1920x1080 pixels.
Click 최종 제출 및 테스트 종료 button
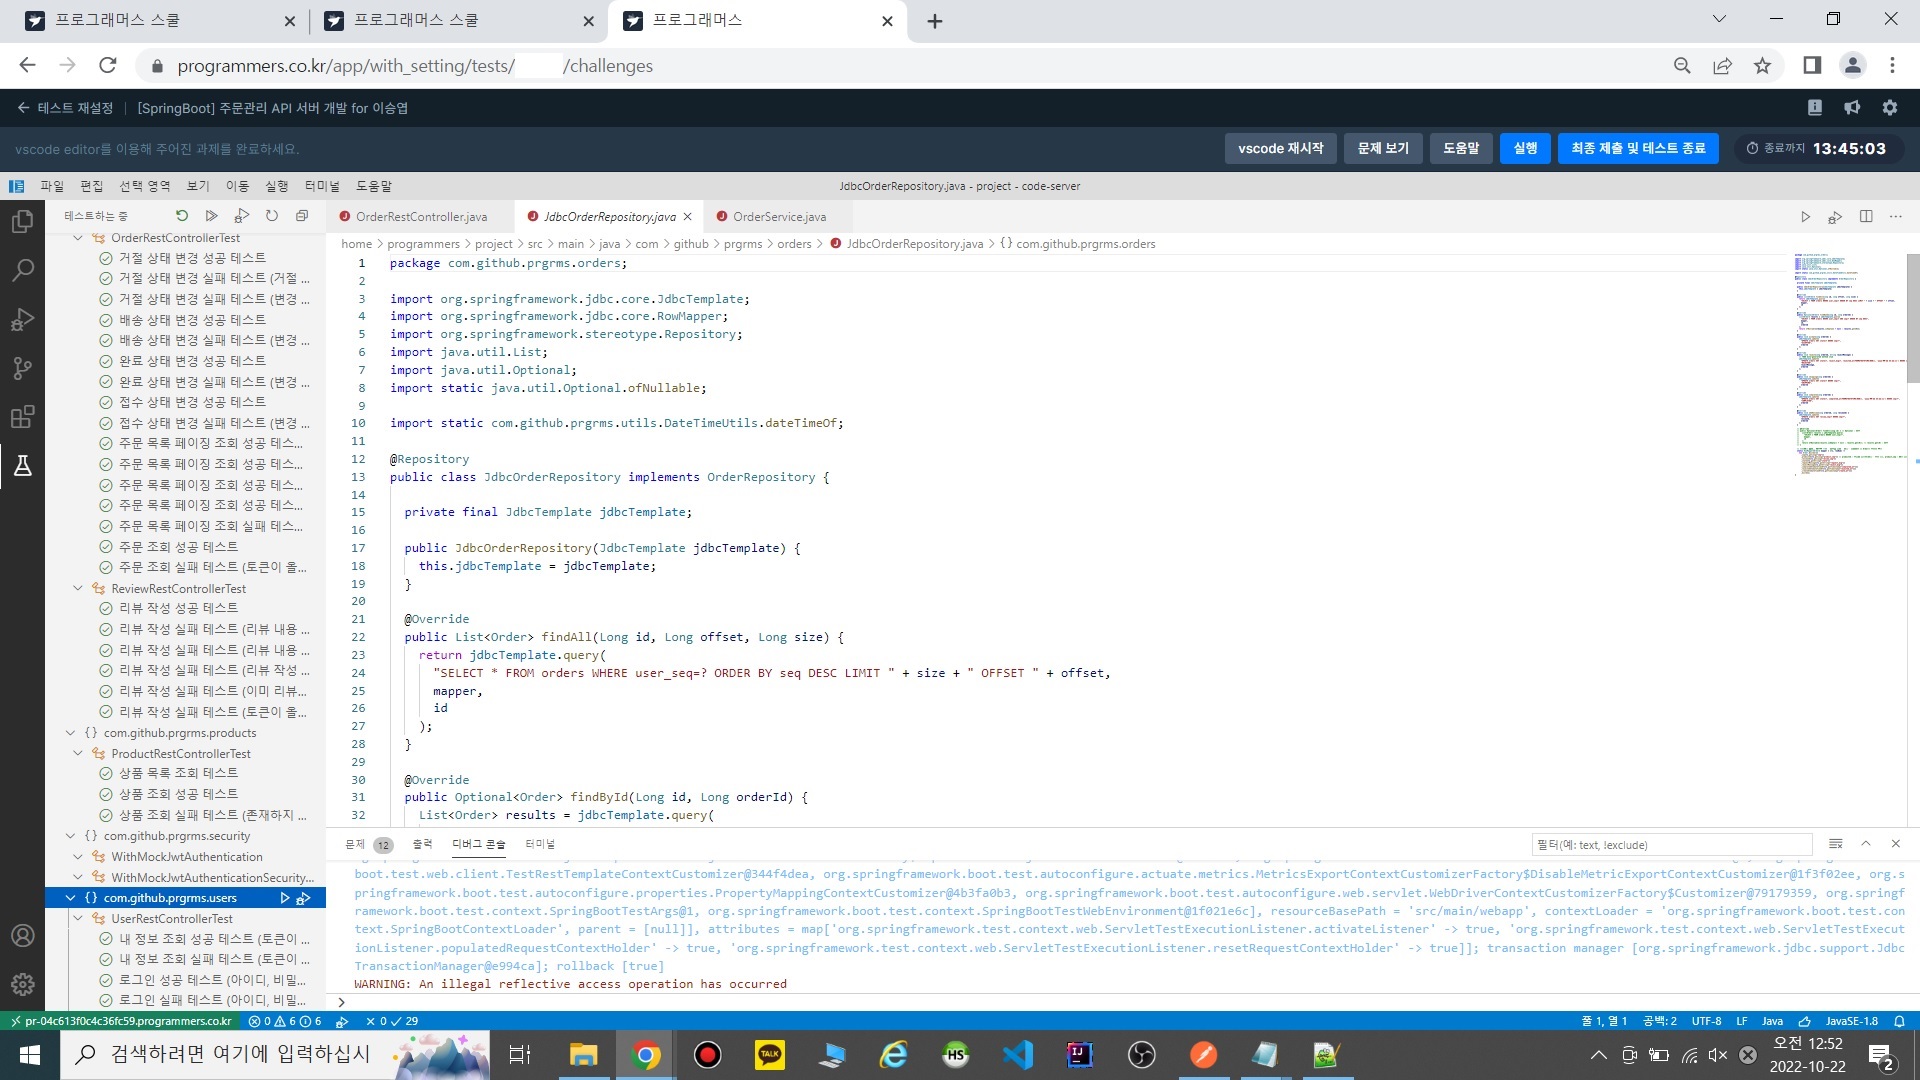pyautogui.click(x=1637, y=148)
